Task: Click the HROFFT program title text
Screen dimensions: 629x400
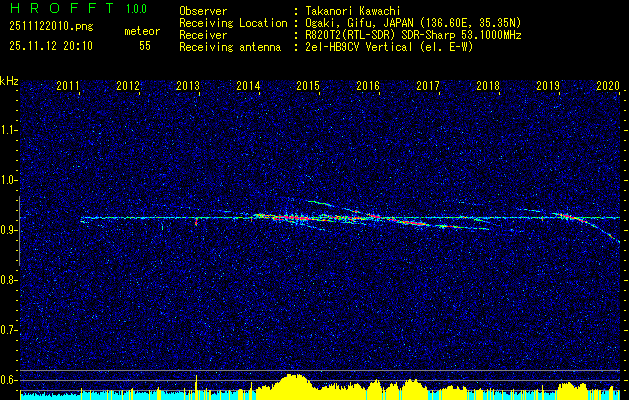Action: (63, 8)
